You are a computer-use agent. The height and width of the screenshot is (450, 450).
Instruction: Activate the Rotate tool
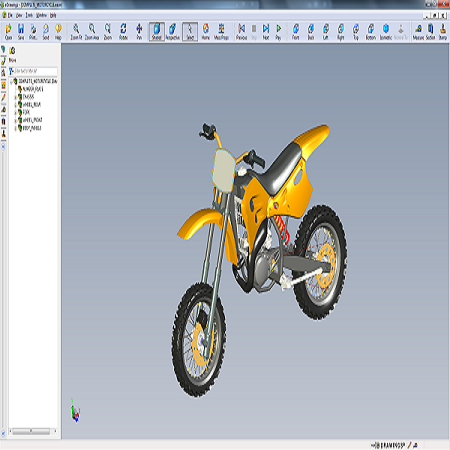[x=123, y=32]
